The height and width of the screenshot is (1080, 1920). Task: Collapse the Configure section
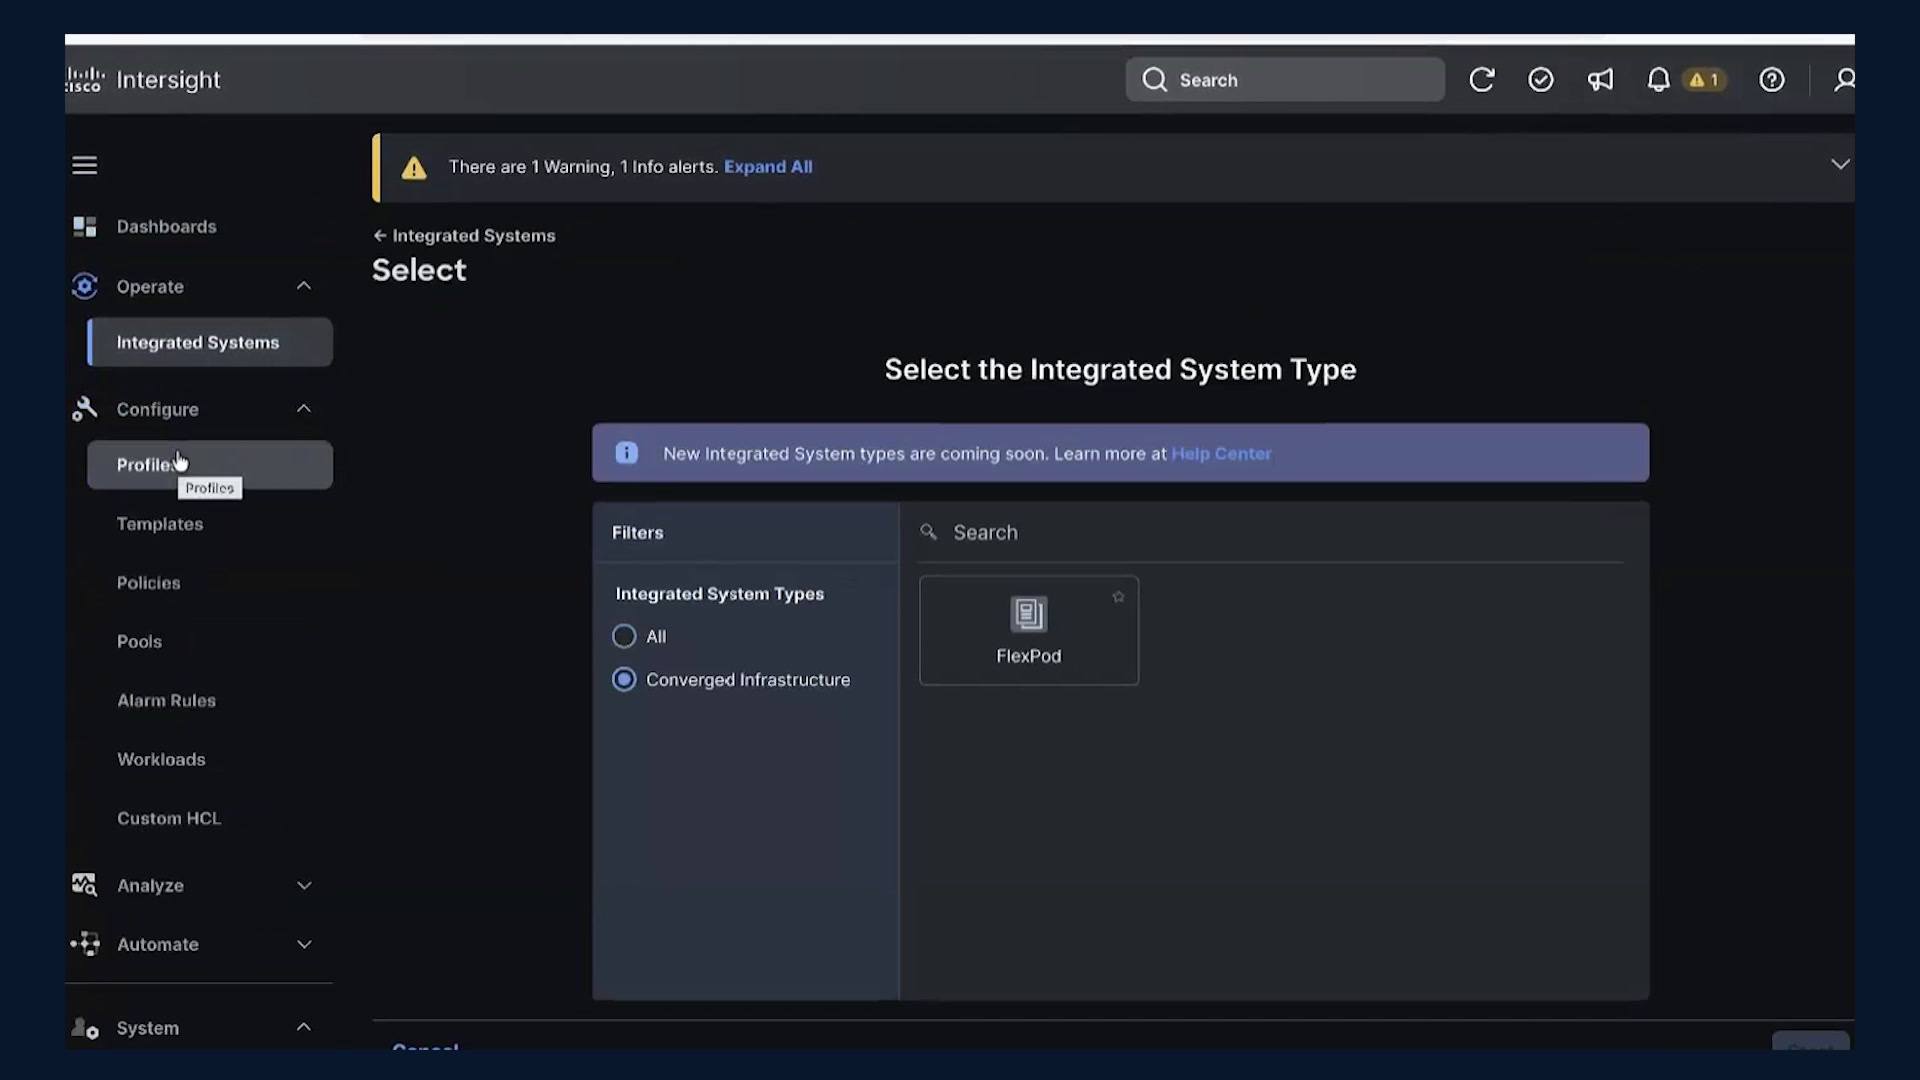[304, 409]
